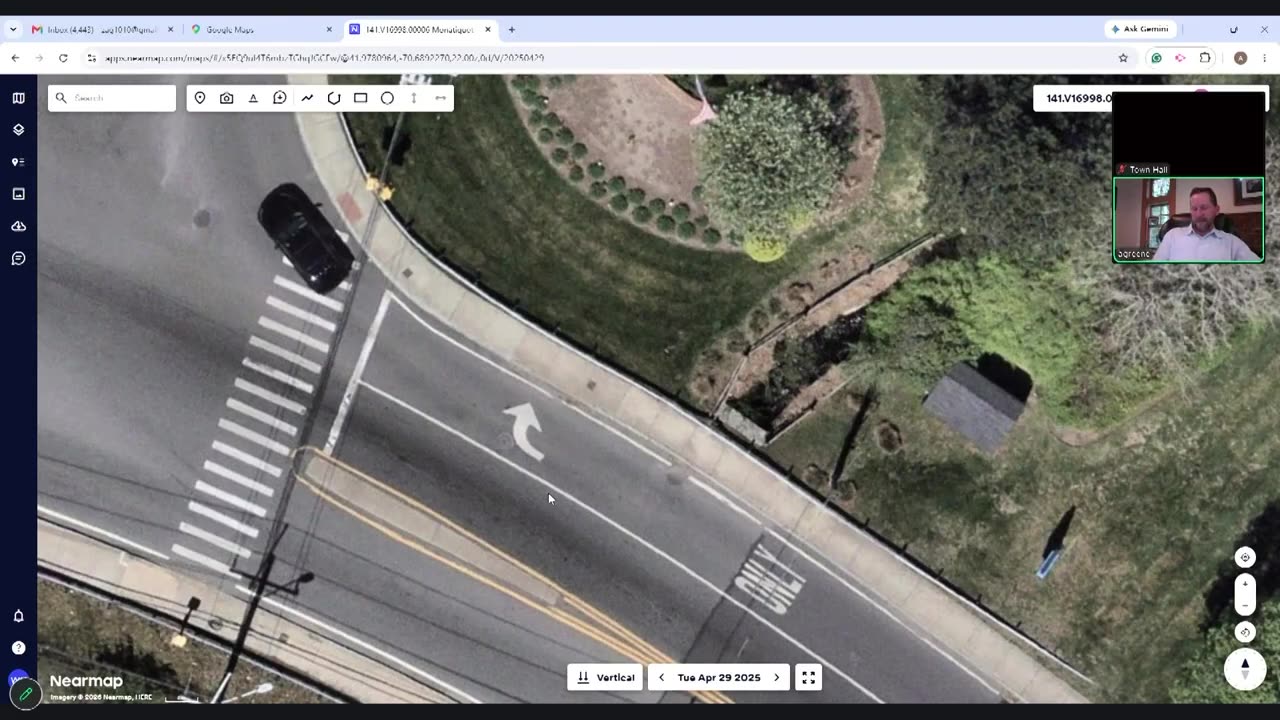Open the pinned locations list icon
The width and height of the screenshot is (1280, 720).
tap(18, 162)
